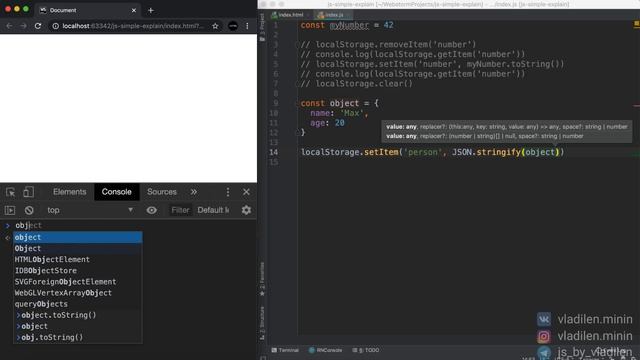This screenshot has height=360, width=640.
Task: Switch to the Elements tab
Action: point(69,192)
